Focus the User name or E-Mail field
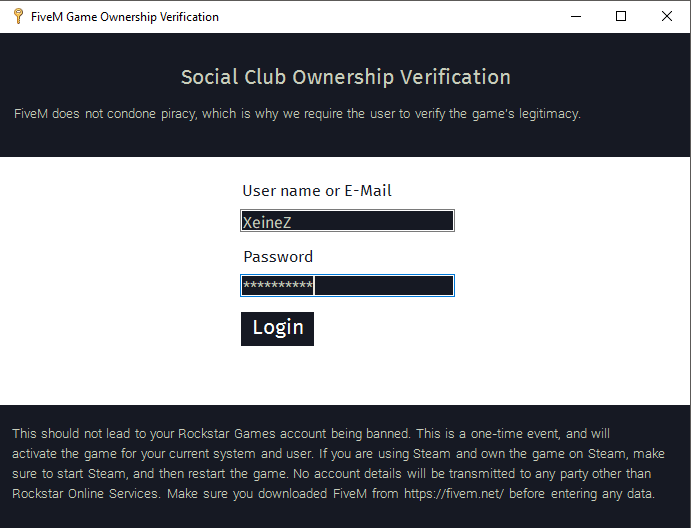 click(347, 221)
